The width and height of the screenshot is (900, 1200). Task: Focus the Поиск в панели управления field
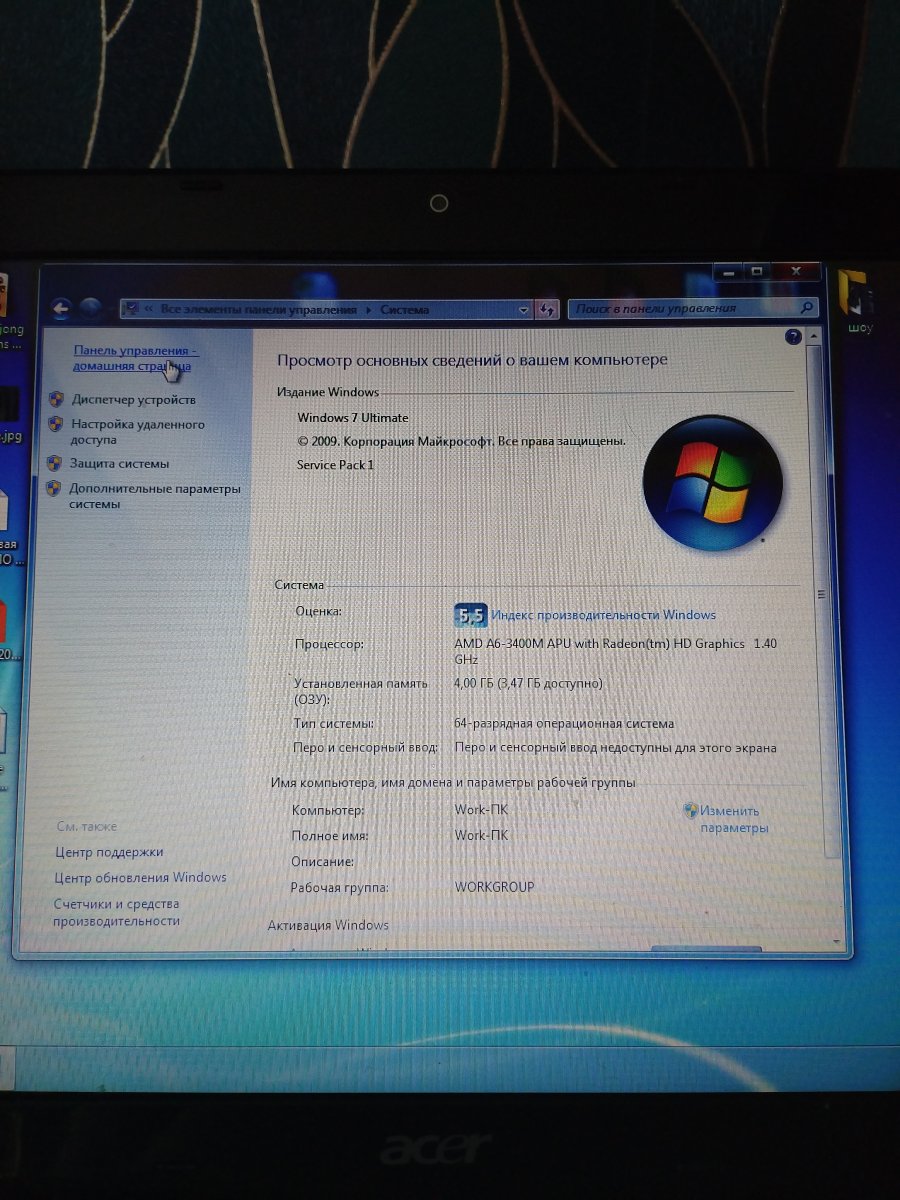pyautogui.click(x=684, y=308)
